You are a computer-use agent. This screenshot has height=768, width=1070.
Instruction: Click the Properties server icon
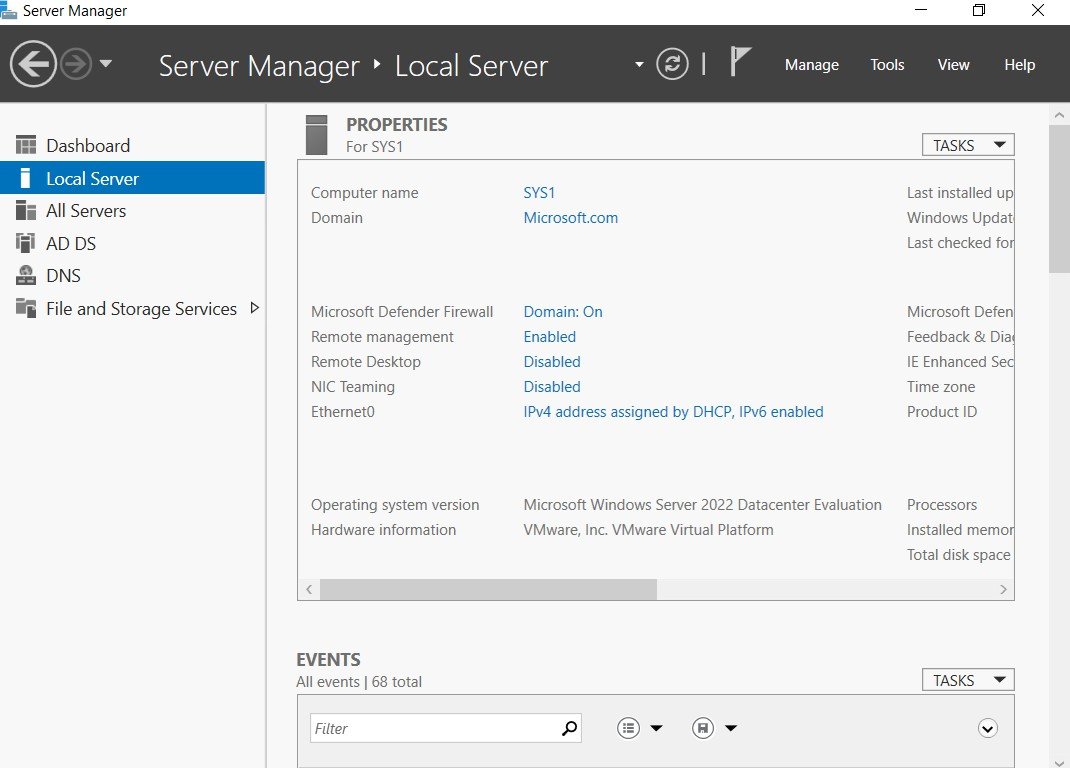[x=317, y=134]
